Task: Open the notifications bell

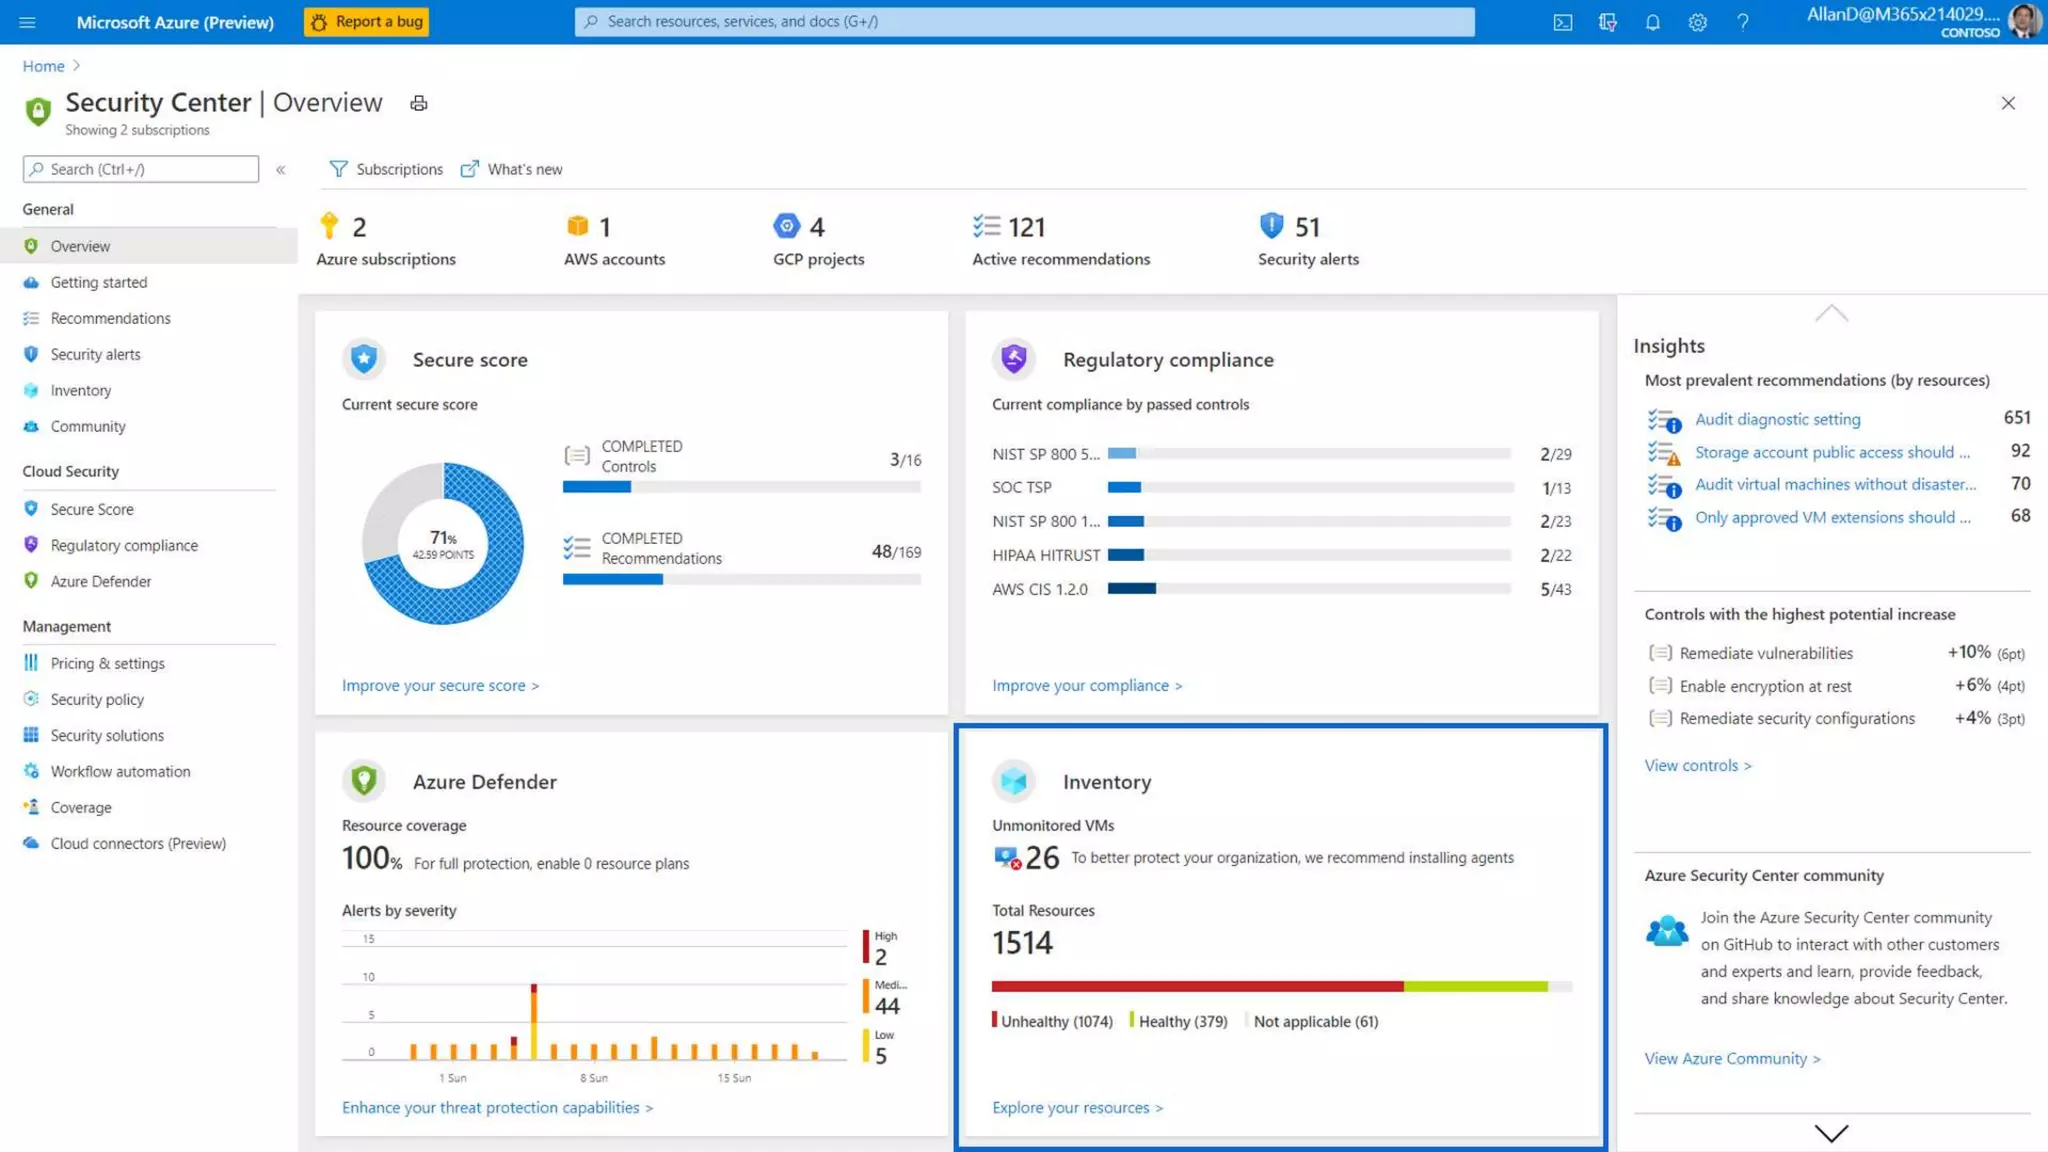Action: 1652,22
